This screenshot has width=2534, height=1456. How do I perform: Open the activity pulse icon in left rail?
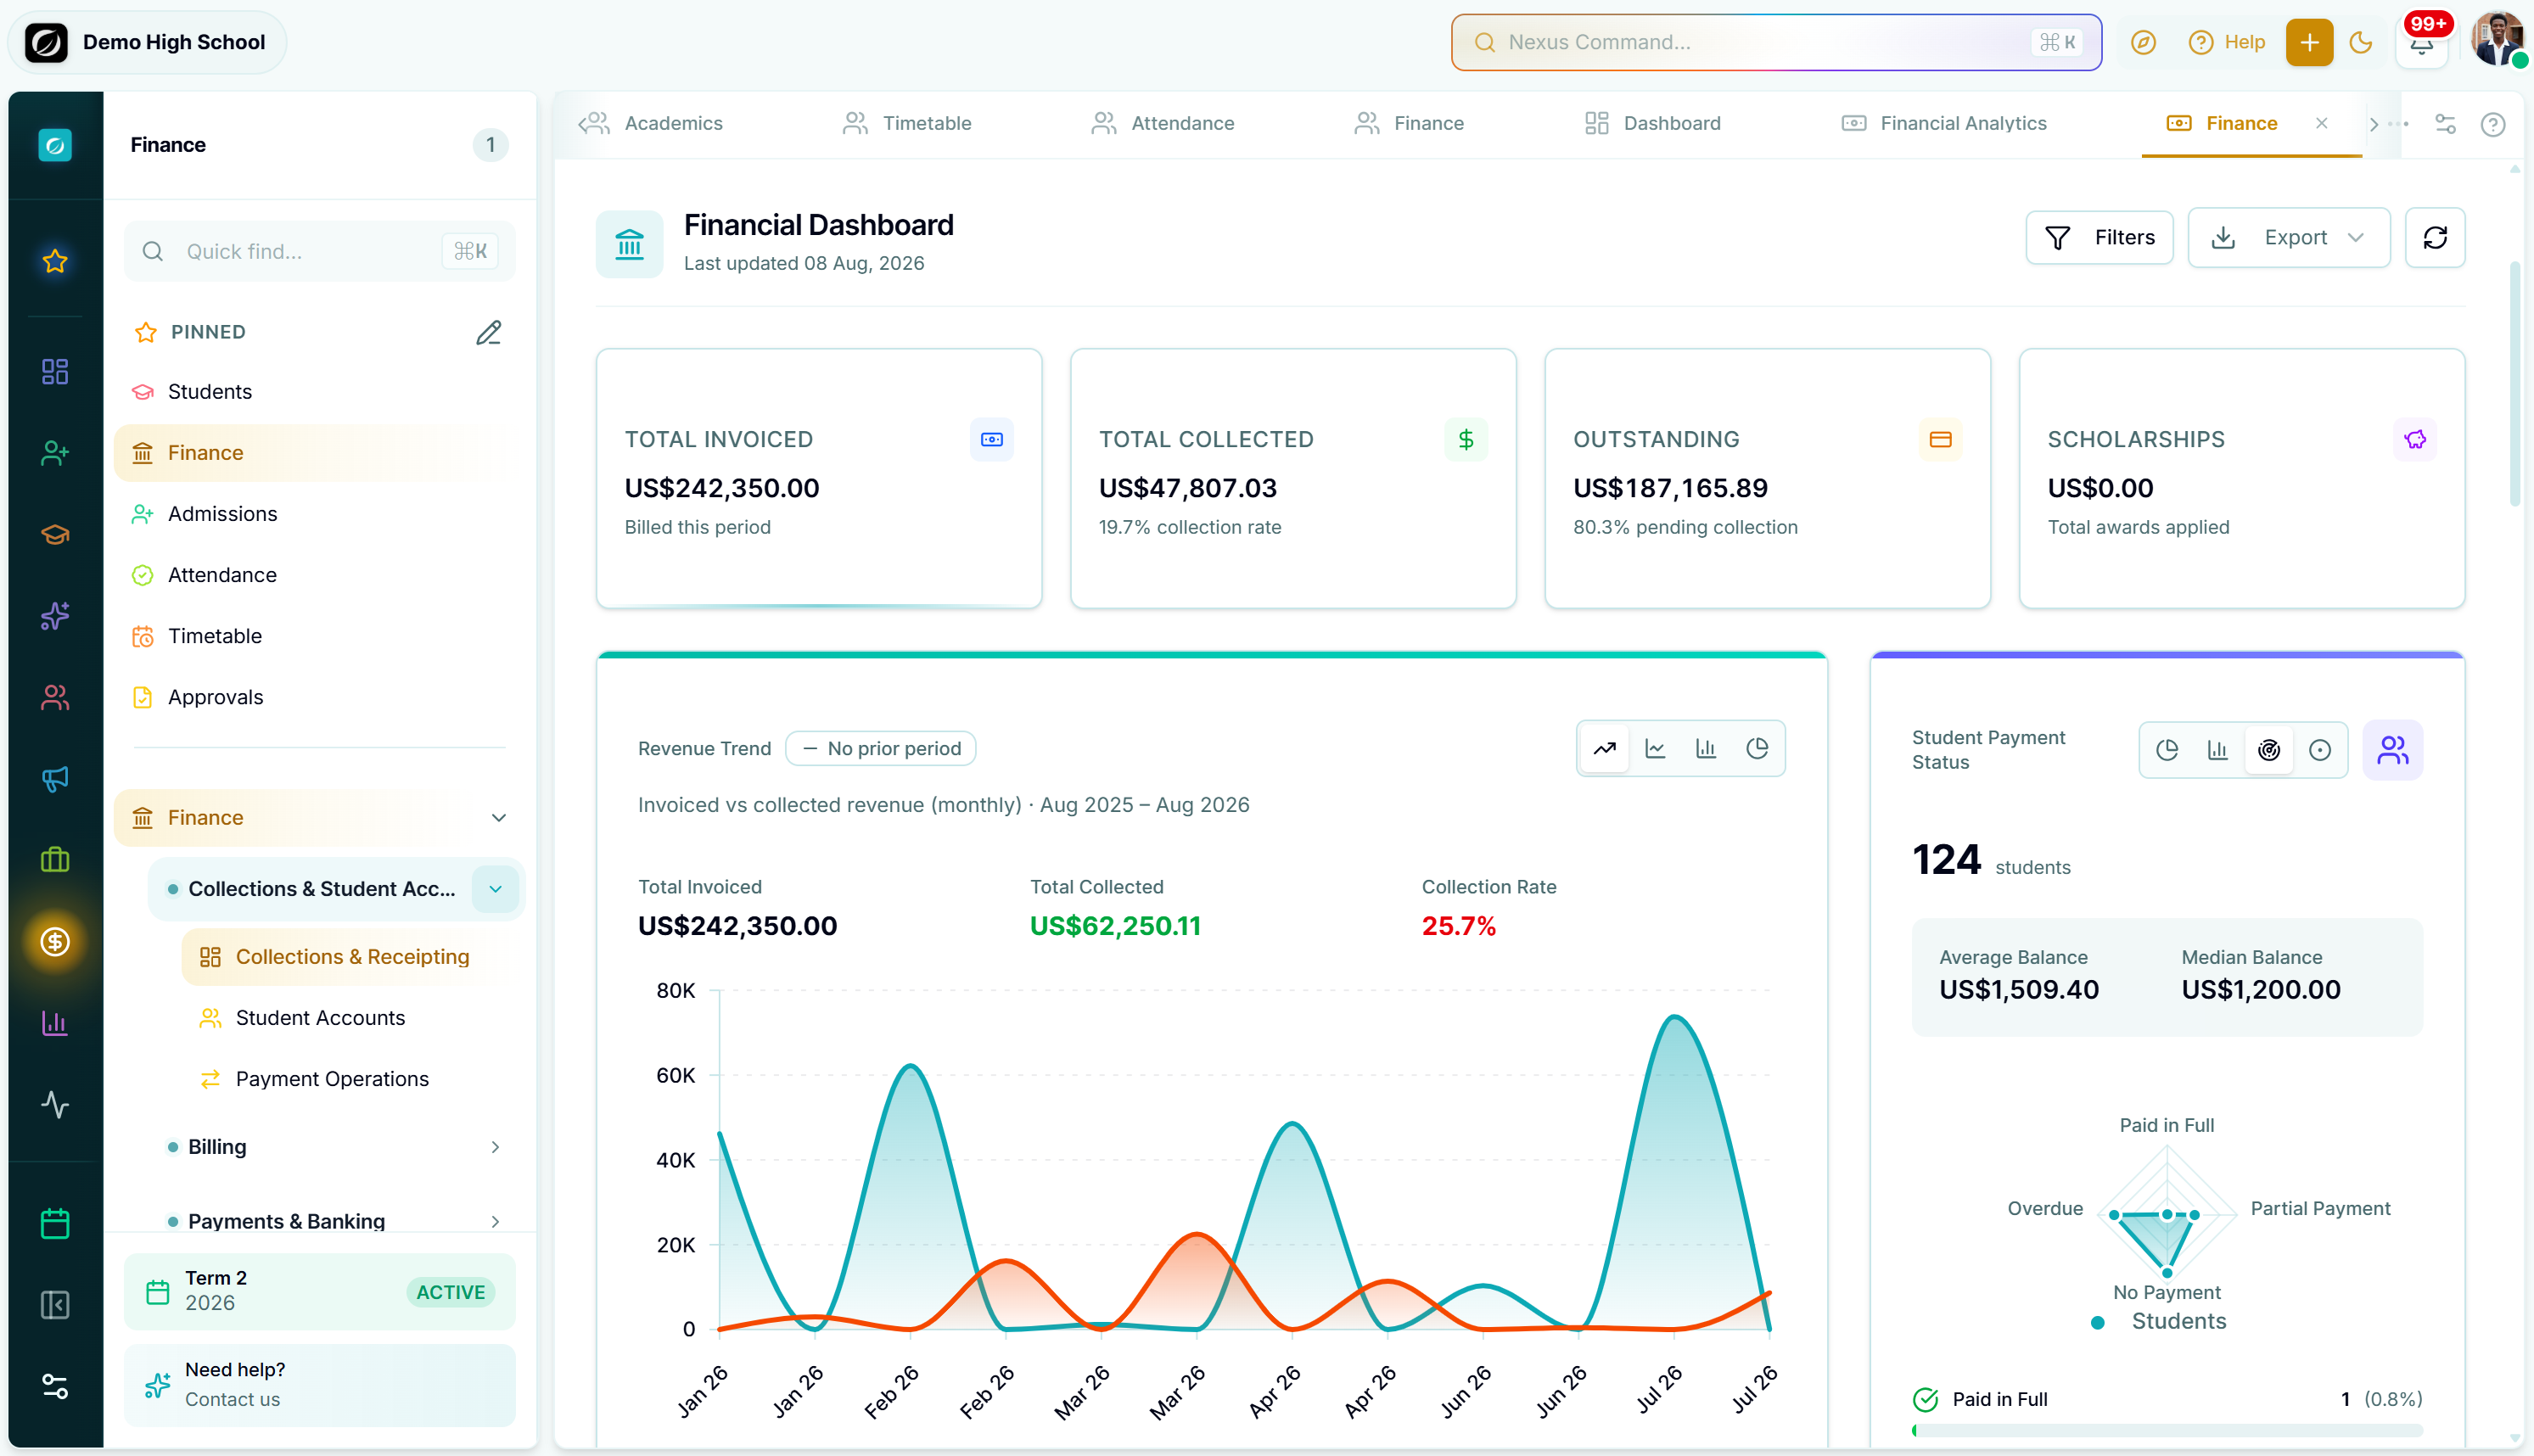(x=55, y=1104)
